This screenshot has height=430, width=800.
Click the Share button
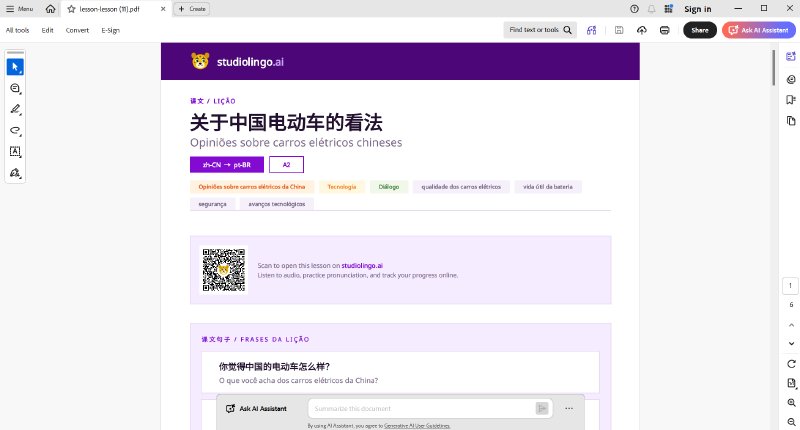tap(699, 30)
